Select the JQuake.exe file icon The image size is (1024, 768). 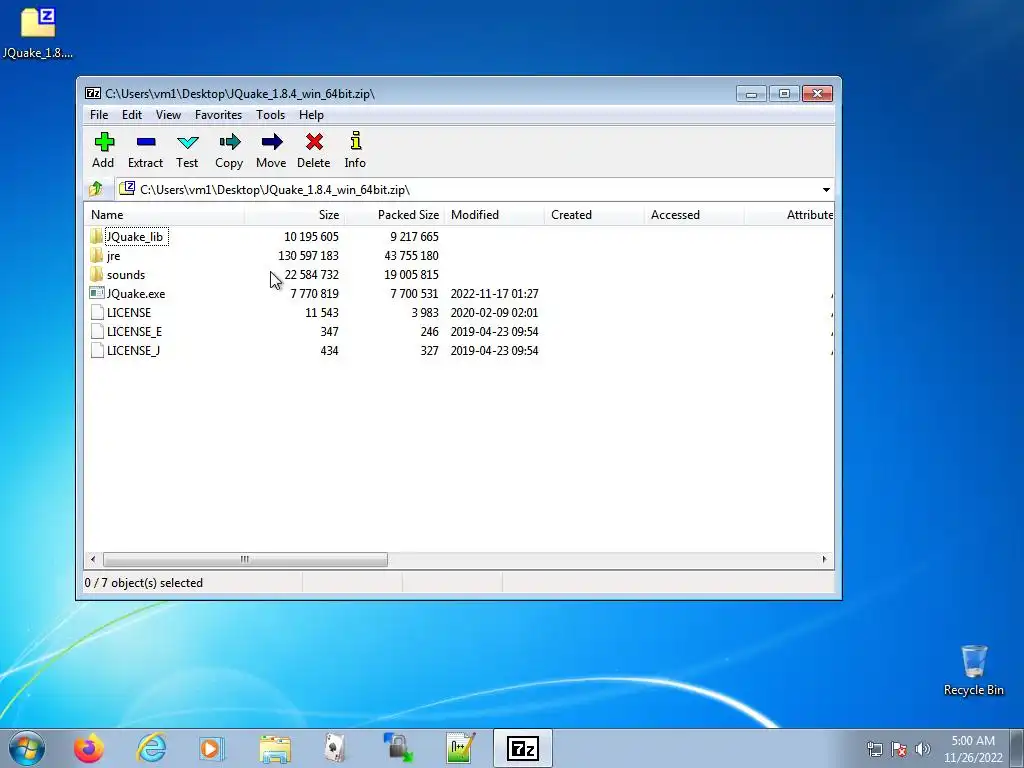(x=97, y=293)
